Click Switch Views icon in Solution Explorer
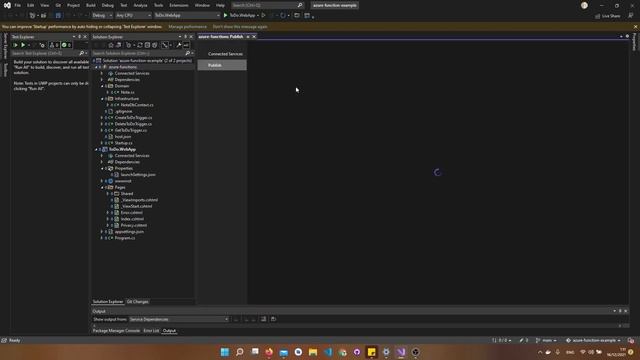Image resolution: width=640 pixels, height=360 pixels. (118, 45)
